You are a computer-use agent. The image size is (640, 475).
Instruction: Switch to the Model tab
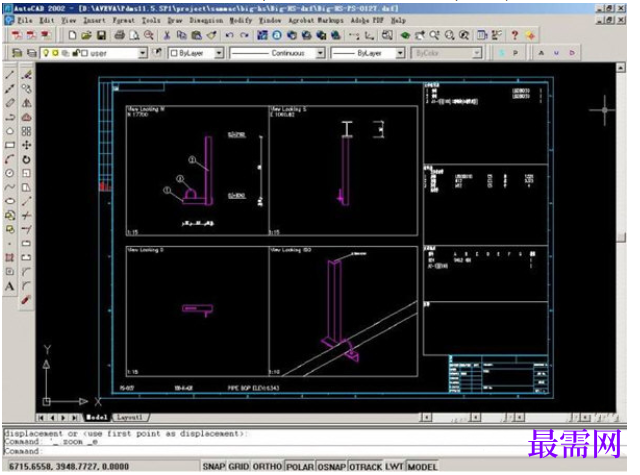(97, 417)
